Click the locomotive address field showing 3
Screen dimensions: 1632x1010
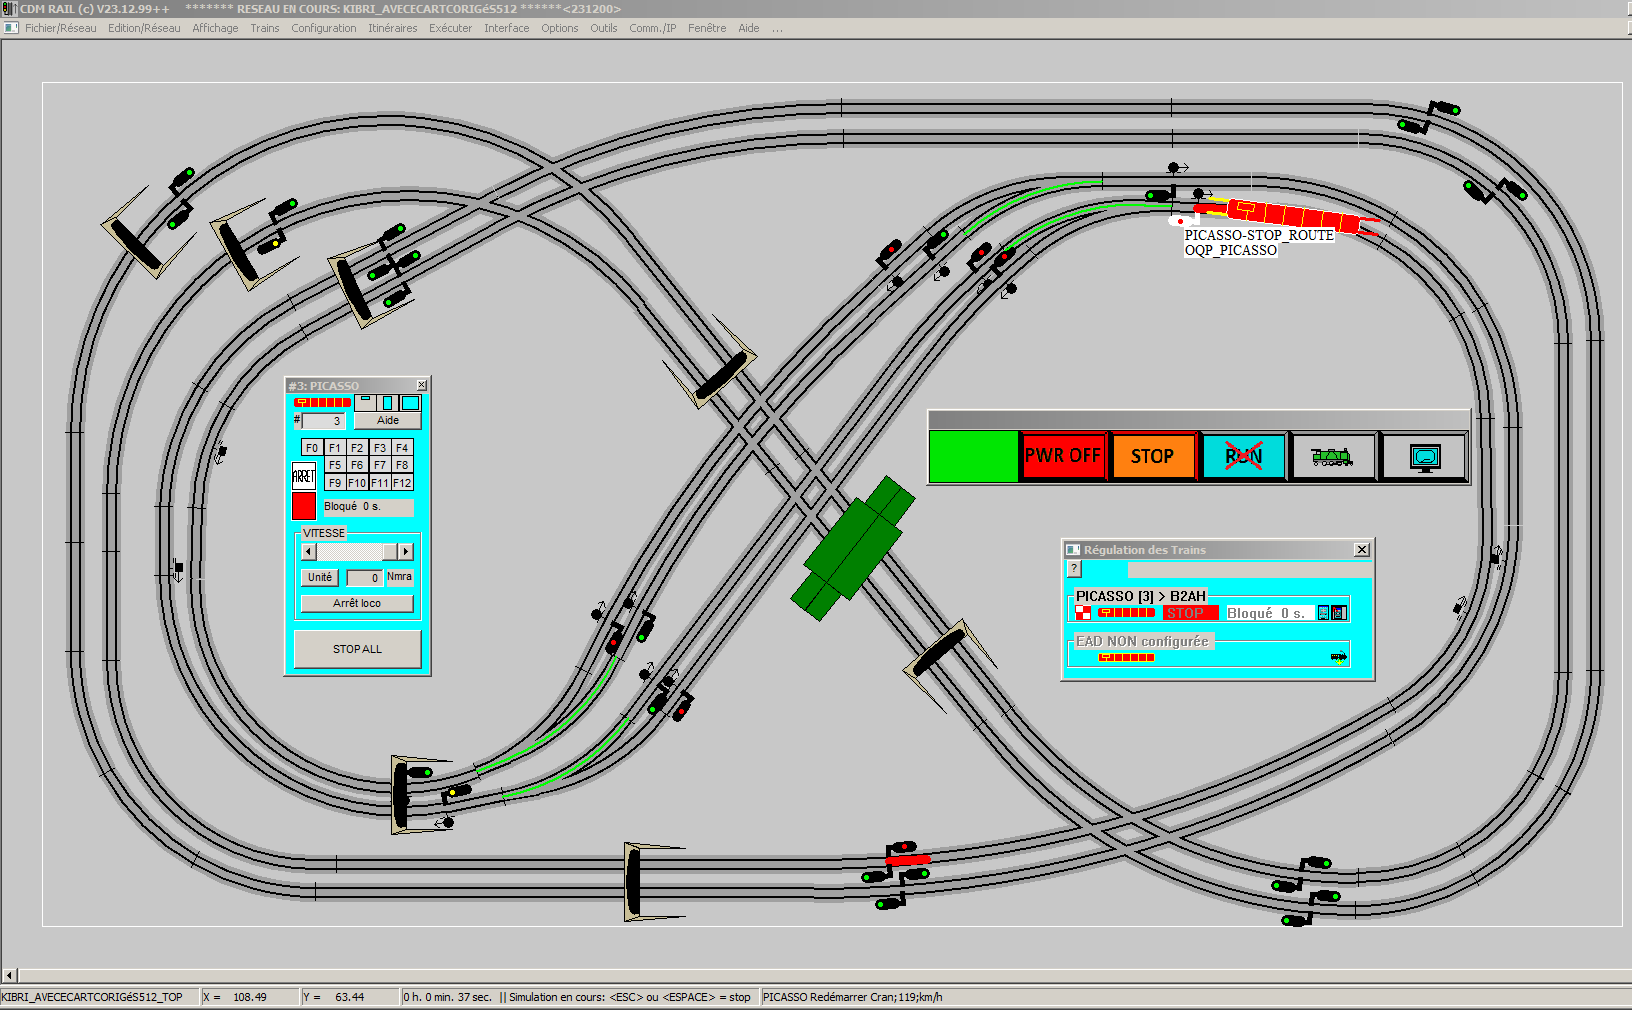coord(324,421)
